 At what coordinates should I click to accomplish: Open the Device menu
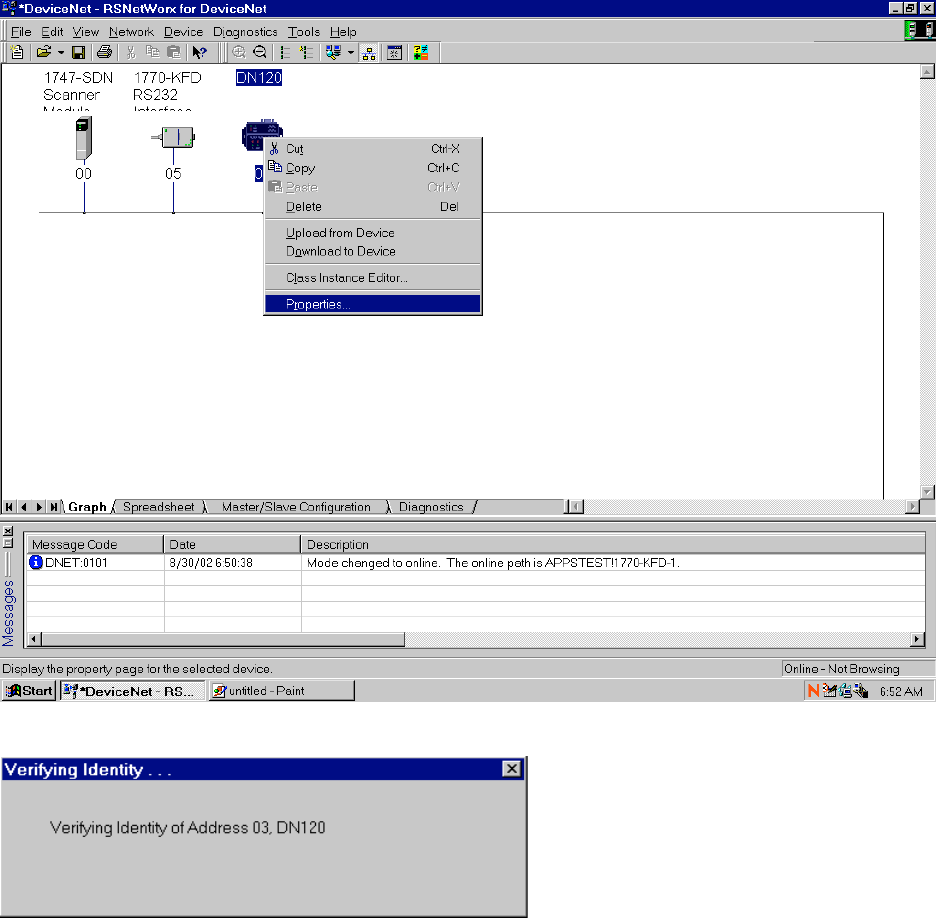[x=183, y=32]
